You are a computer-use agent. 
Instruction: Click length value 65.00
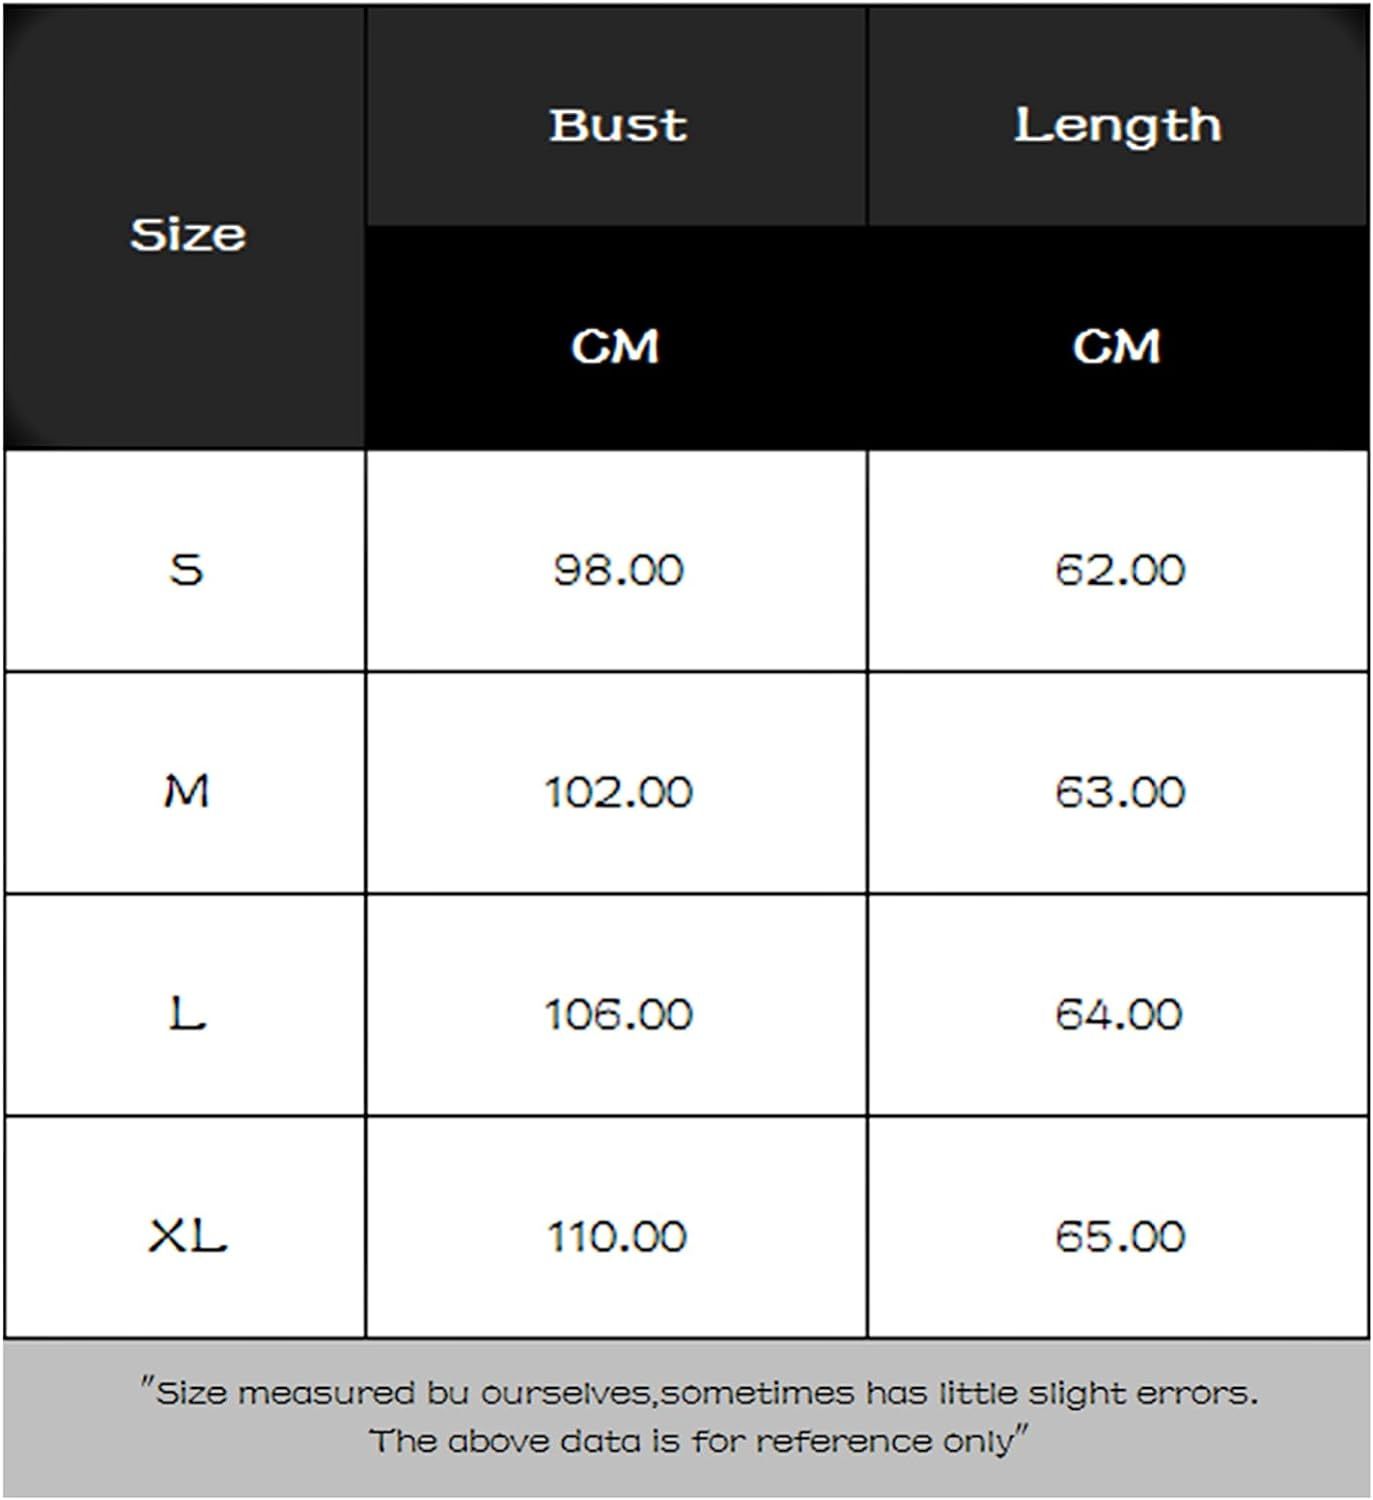click(1120, 1237)
